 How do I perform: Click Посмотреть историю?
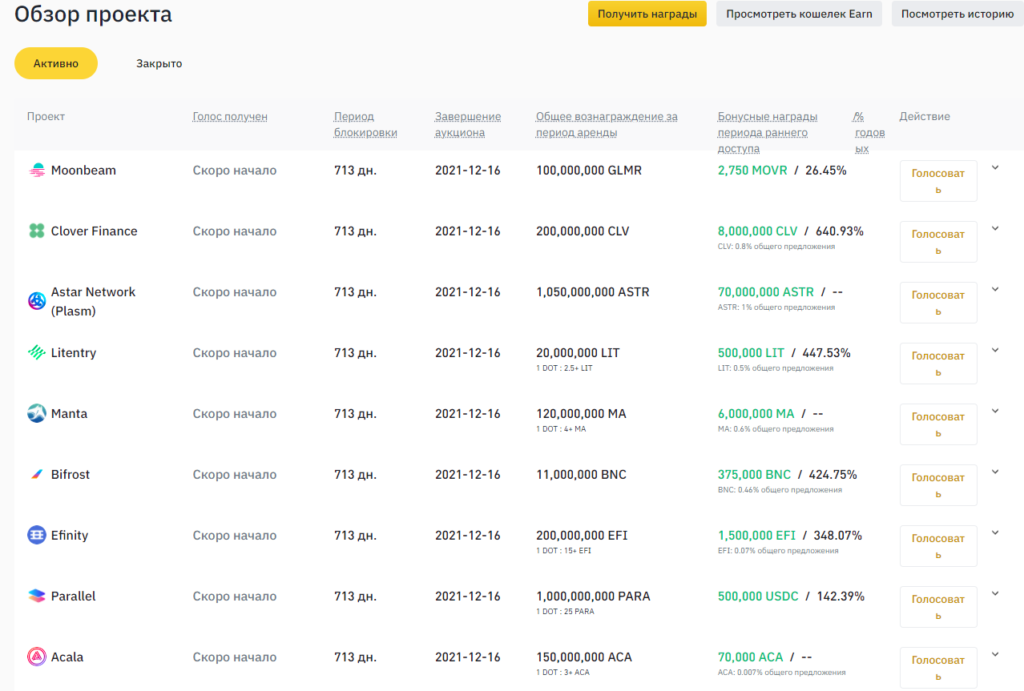tap(957, 14)
